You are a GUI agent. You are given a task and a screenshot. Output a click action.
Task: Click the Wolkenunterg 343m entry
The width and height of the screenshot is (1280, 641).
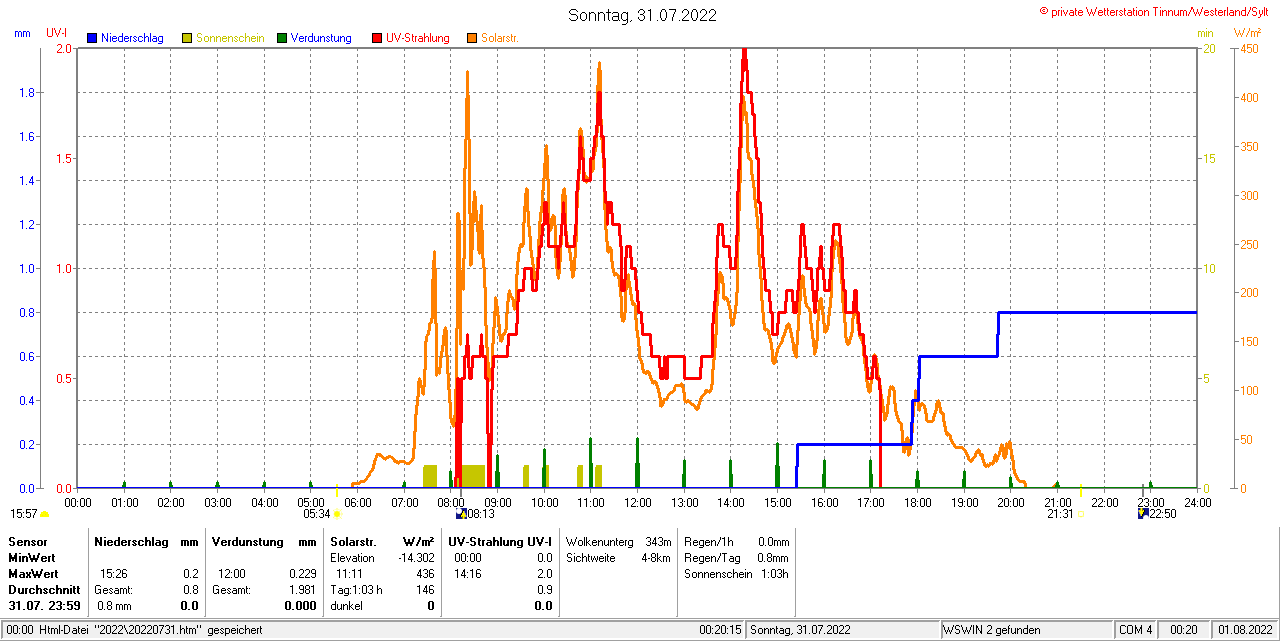click(618, 541)
